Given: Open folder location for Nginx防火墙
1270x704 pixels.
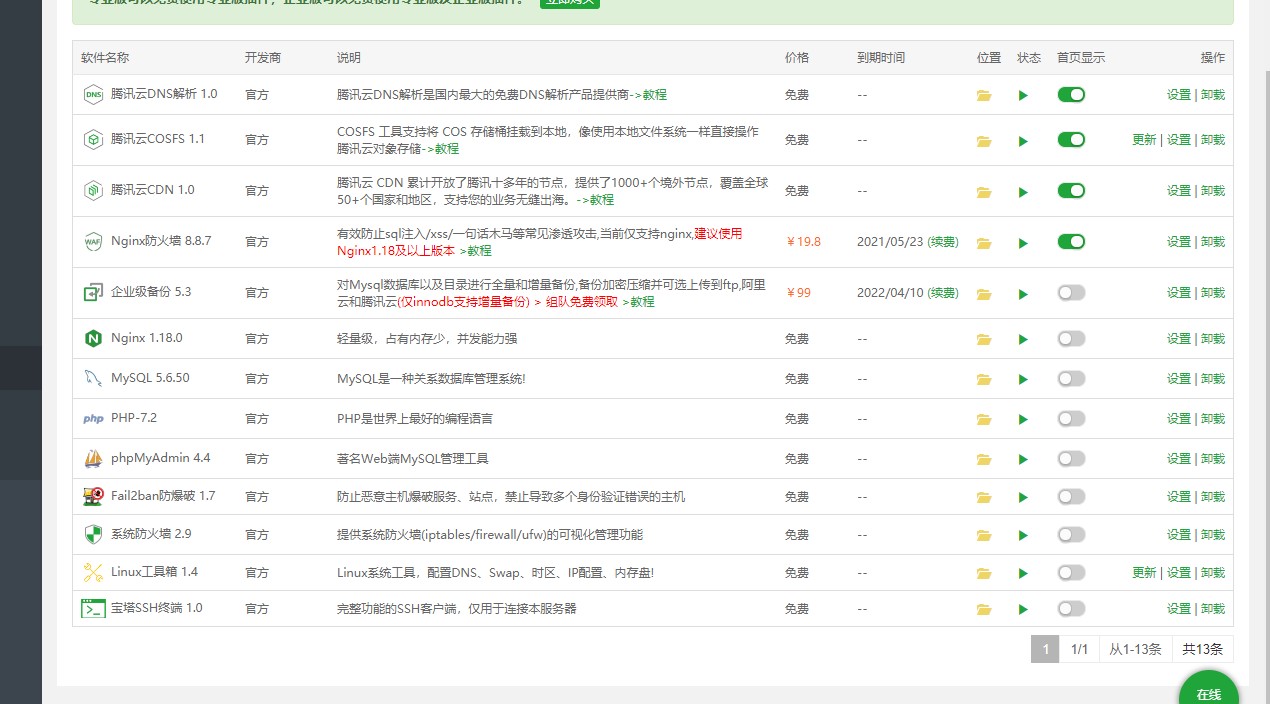Looking at the screenshot, I should [984, 243].
